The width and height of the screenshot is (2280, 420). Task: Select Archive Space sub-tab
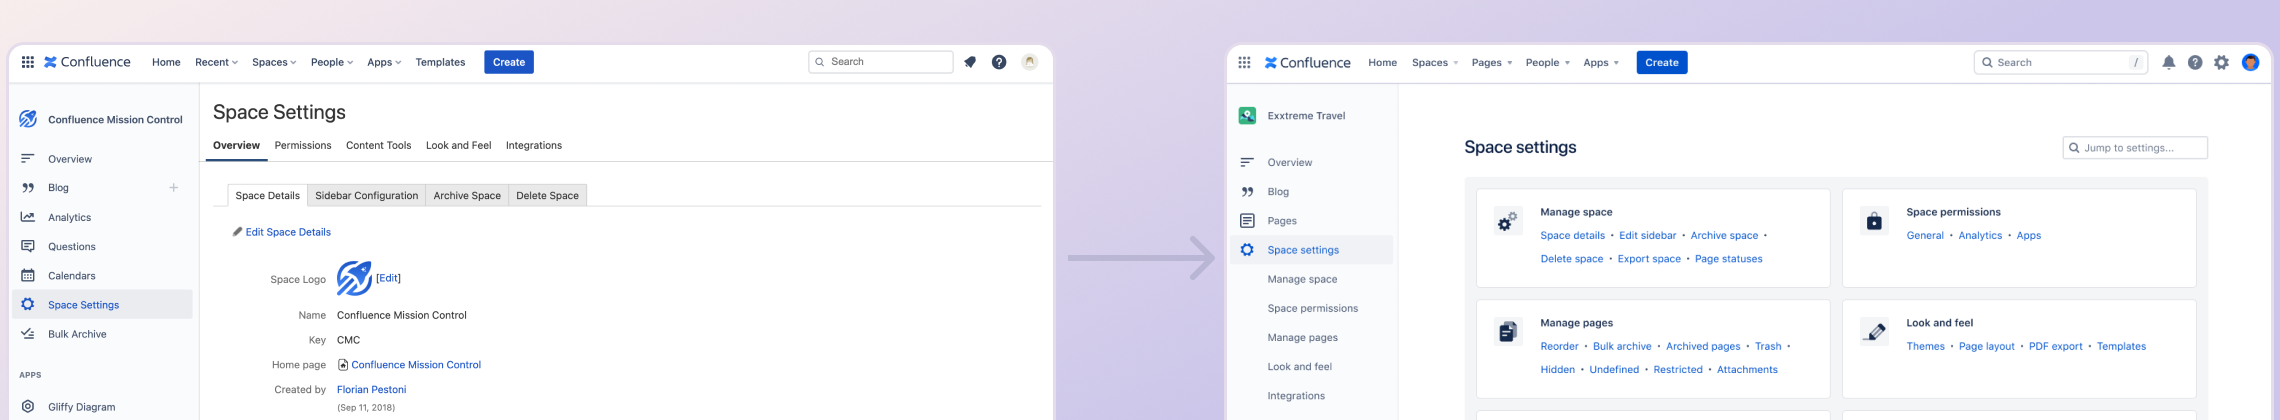467,195
